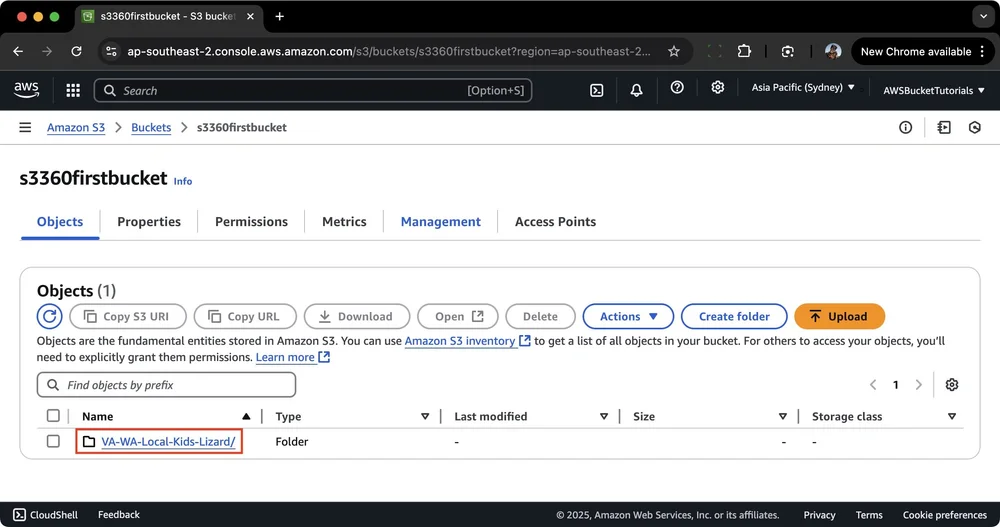1000x527 pixels.
Task: Go back in browser history
Action: 18,51
